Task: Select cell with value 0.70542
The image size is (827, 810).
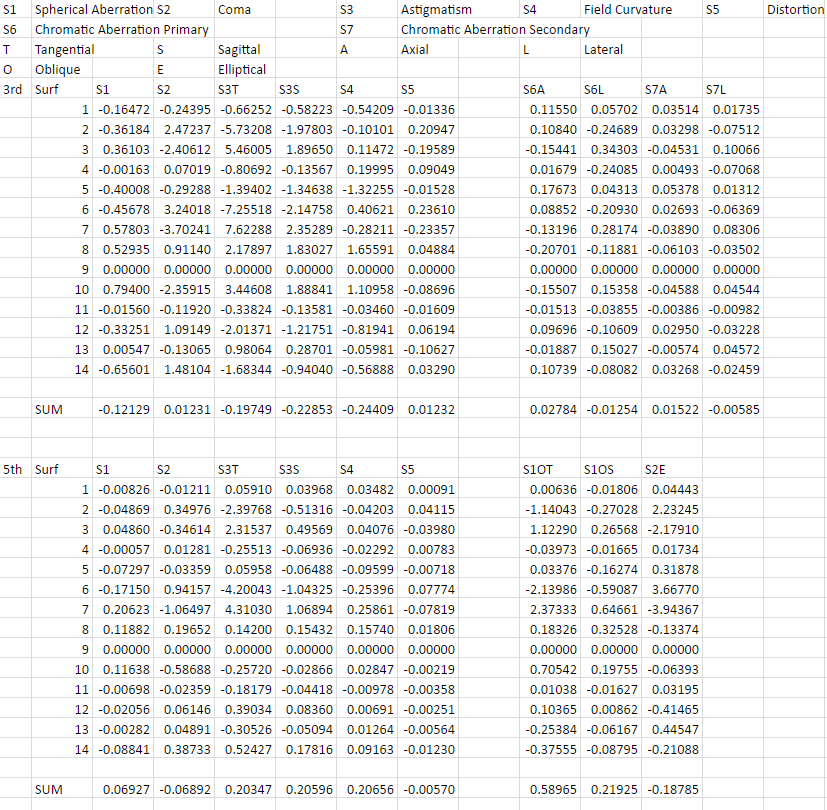Action: [x=550, y=670]
